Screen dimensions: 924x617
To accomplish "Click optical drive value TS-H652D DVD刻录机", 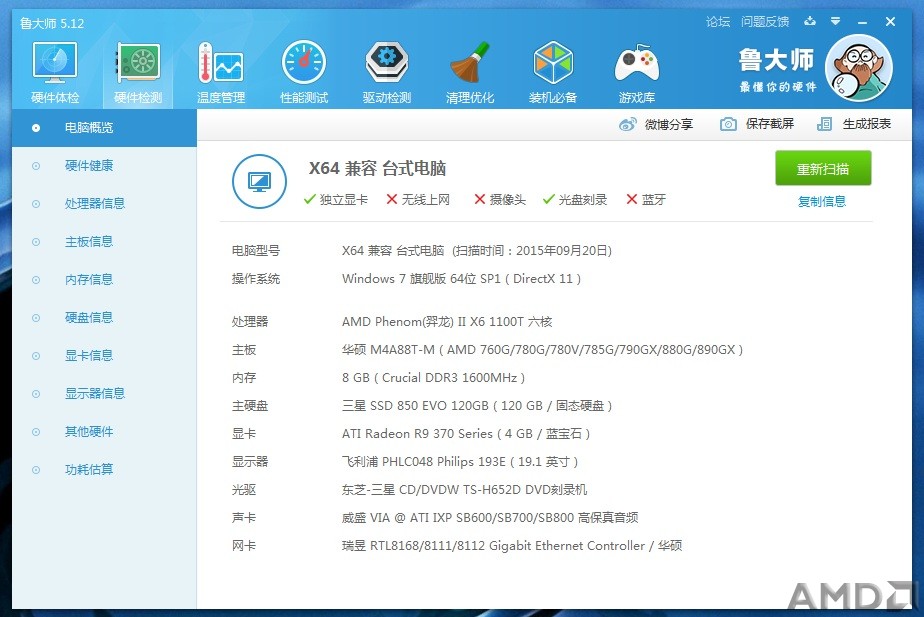I will click(x=464, y=490).
